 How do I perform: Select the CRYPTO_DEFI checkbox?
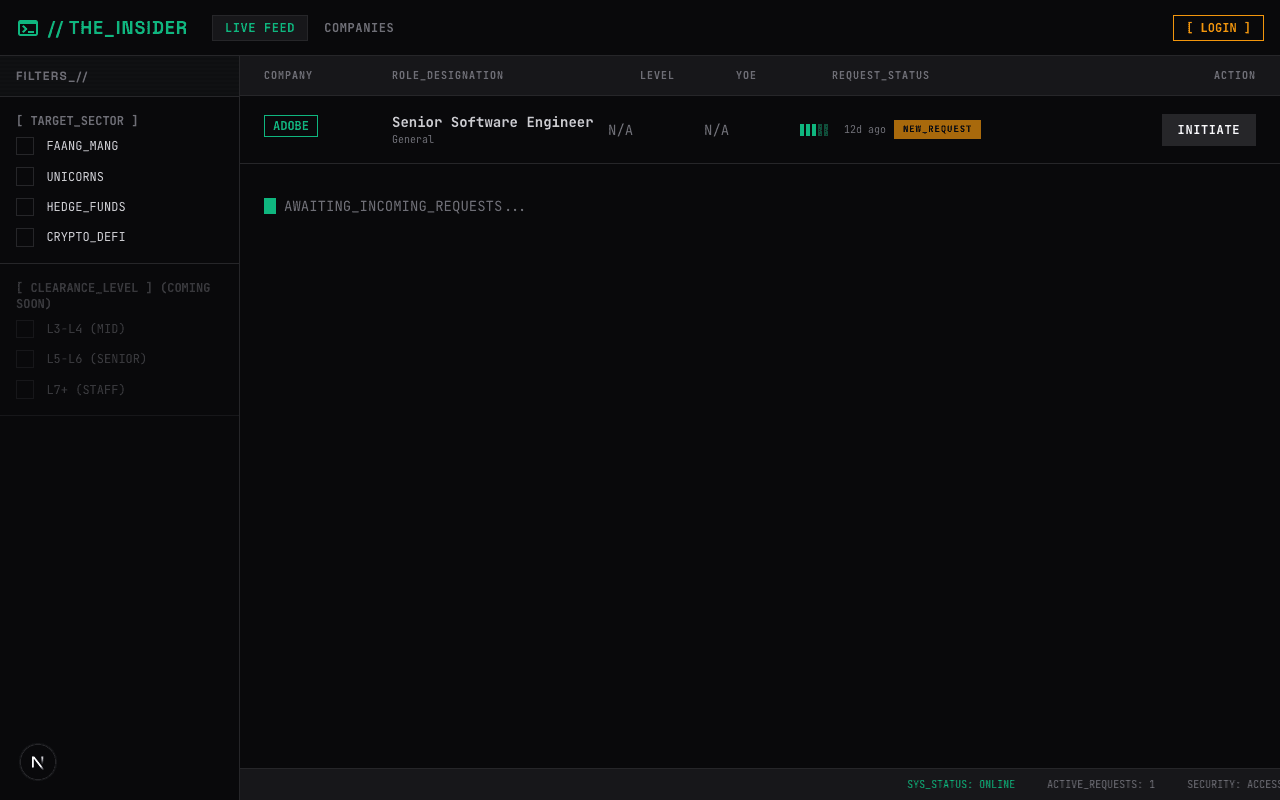click(x=25, y=237)
